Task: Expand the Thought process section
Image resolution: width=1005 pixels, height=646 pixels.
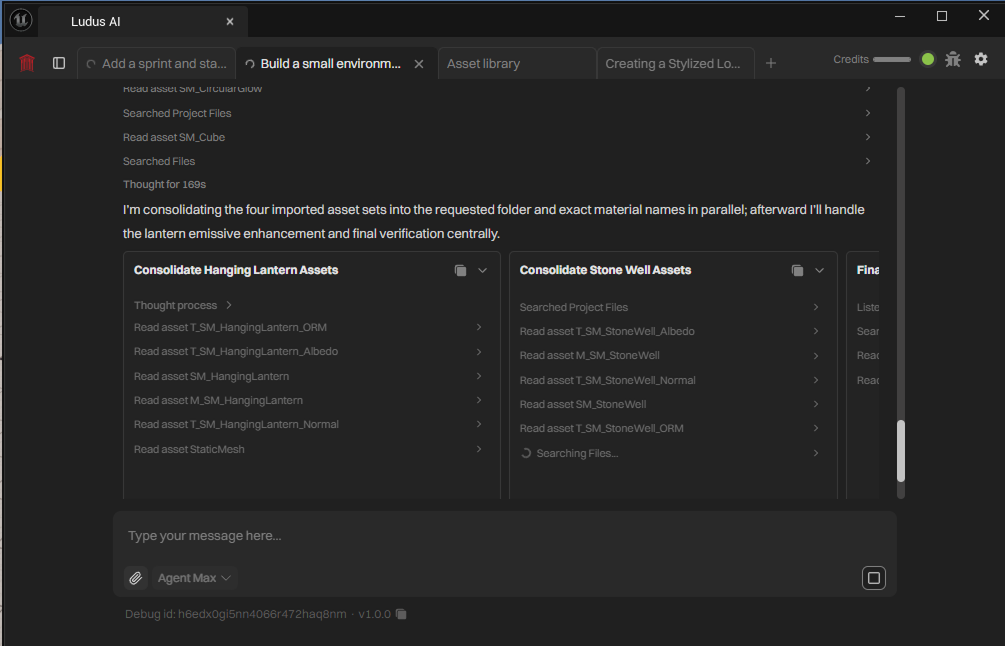Action: click(x=183, y=305)
